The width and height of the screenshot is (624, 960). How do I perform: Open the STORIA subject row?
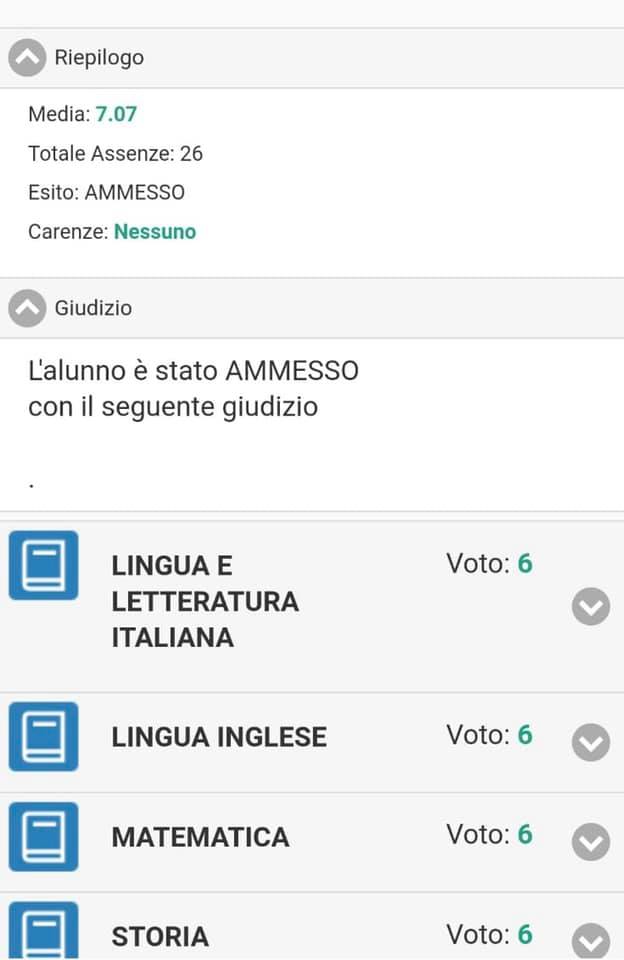tap(312, 926)
